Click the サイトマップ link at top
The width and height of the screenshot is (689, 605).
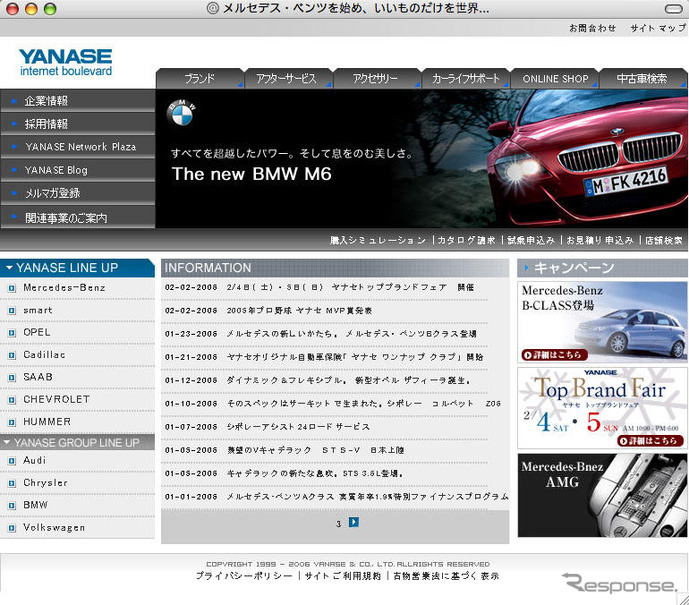pyautogui.click(x=658, y=28)
